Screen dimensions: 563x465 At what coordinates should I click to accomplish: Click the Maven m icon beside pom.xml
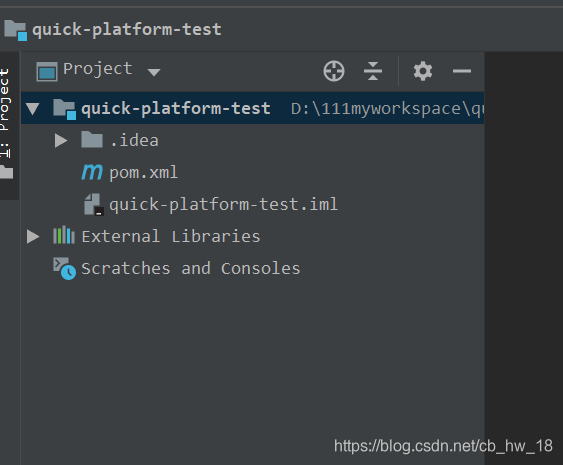(92, 172)
